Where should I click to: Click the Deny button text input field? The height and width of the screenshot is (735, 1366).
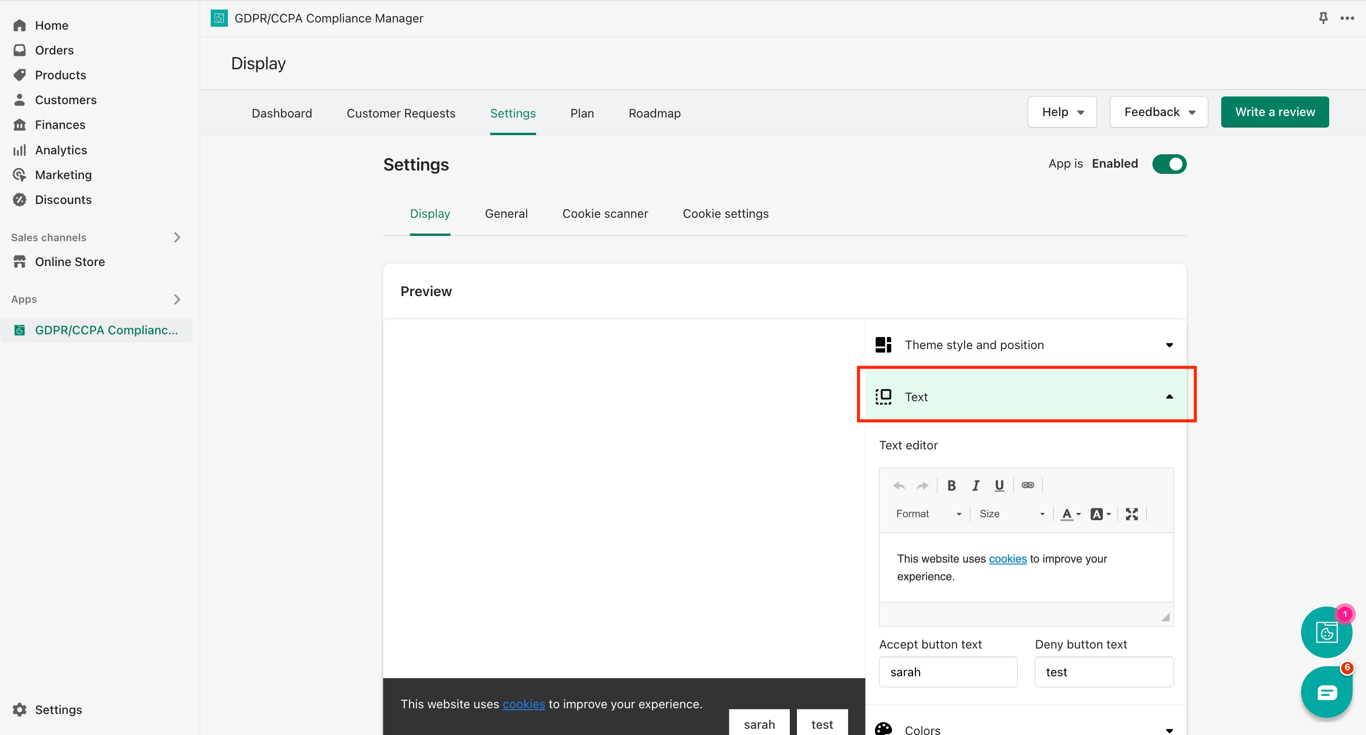1104,672
